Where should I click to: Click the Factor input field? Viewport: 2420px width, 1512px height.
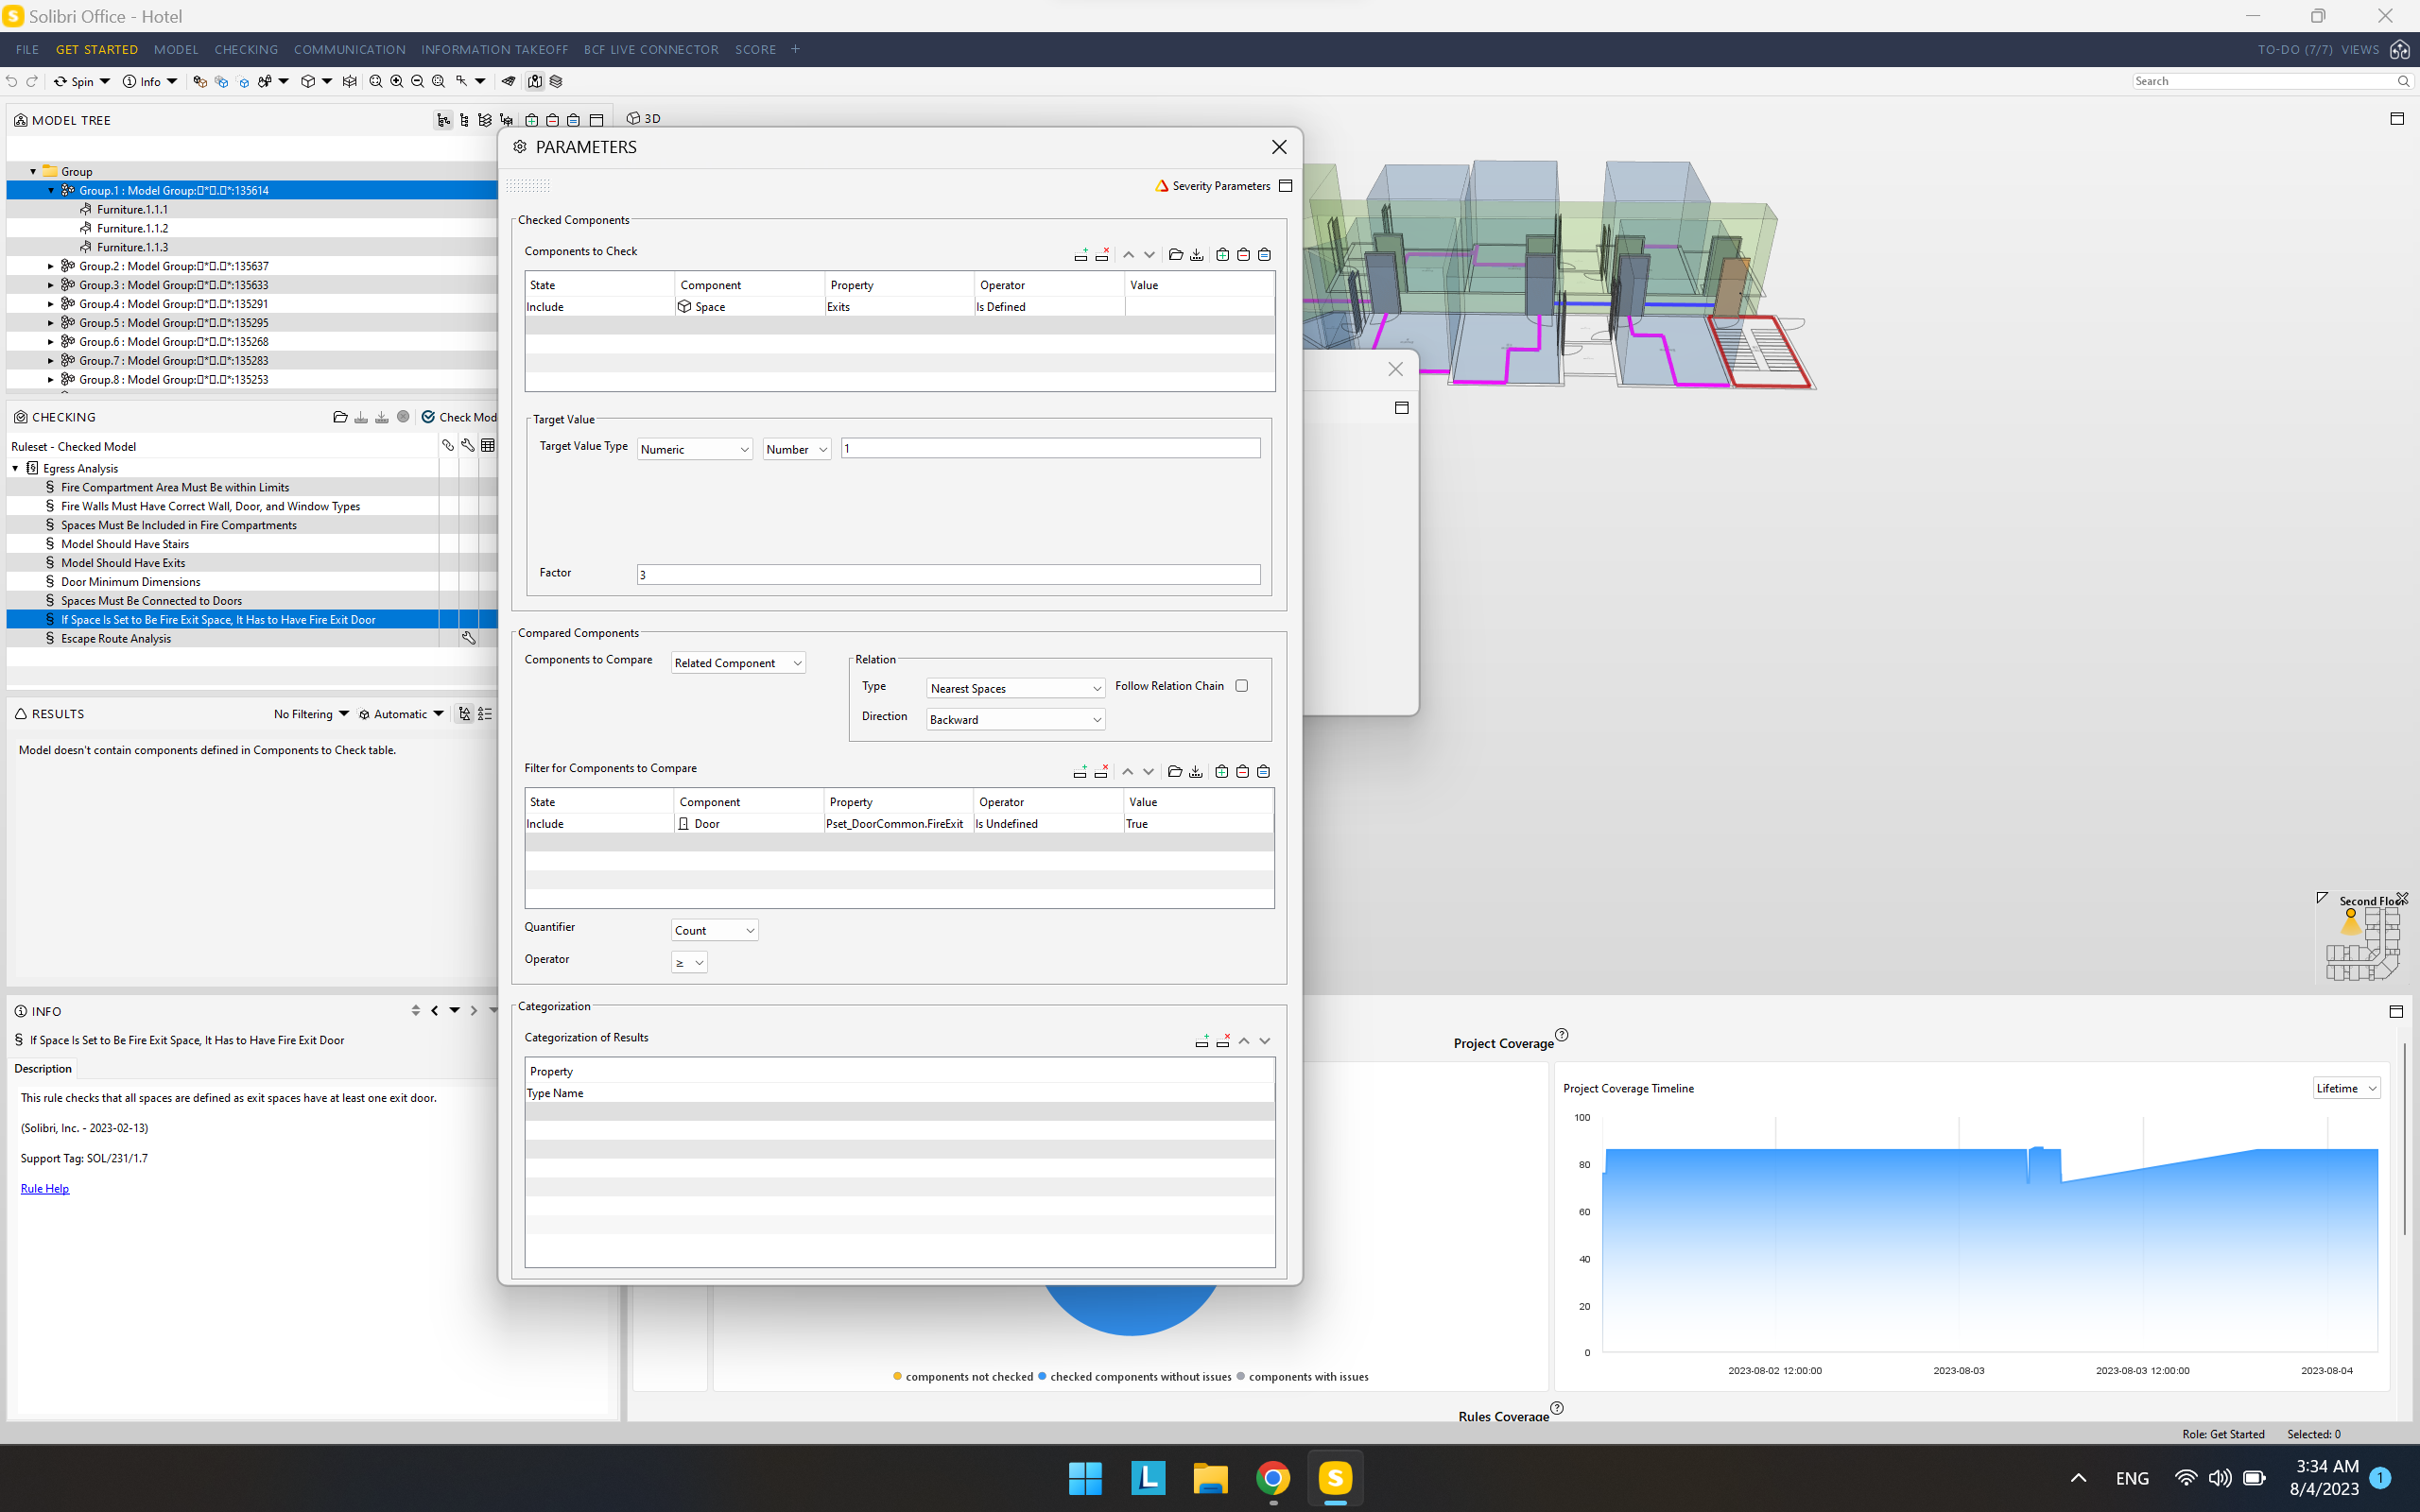(948, 574)
